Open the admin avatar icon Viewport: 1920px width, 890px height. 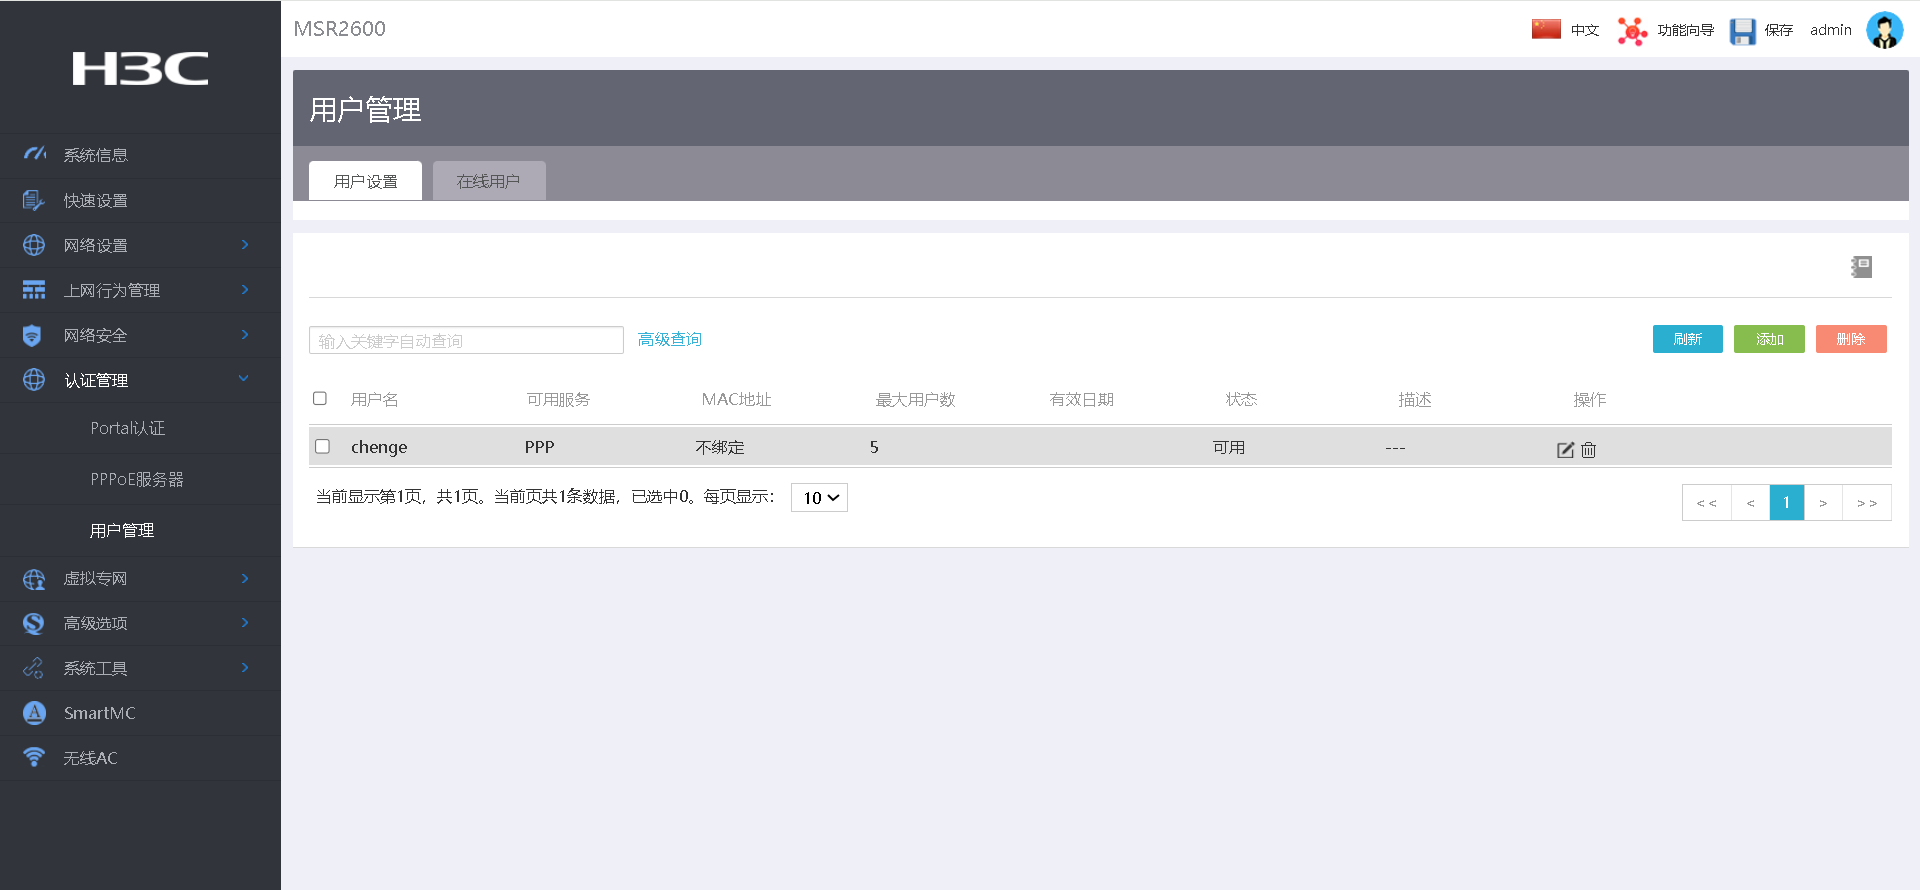point(1885,30)
